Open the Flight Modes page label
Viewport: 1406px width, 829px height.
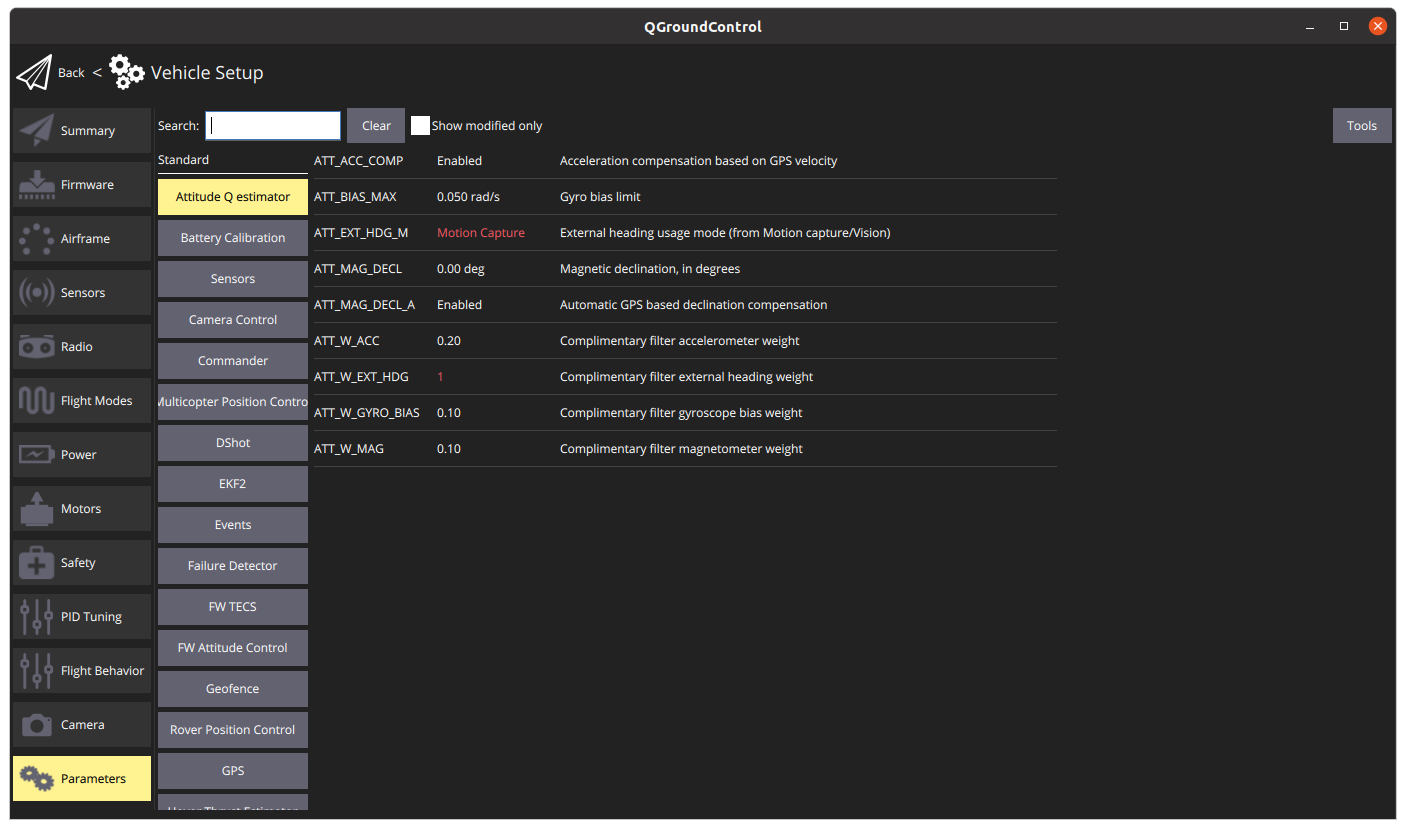97,401
